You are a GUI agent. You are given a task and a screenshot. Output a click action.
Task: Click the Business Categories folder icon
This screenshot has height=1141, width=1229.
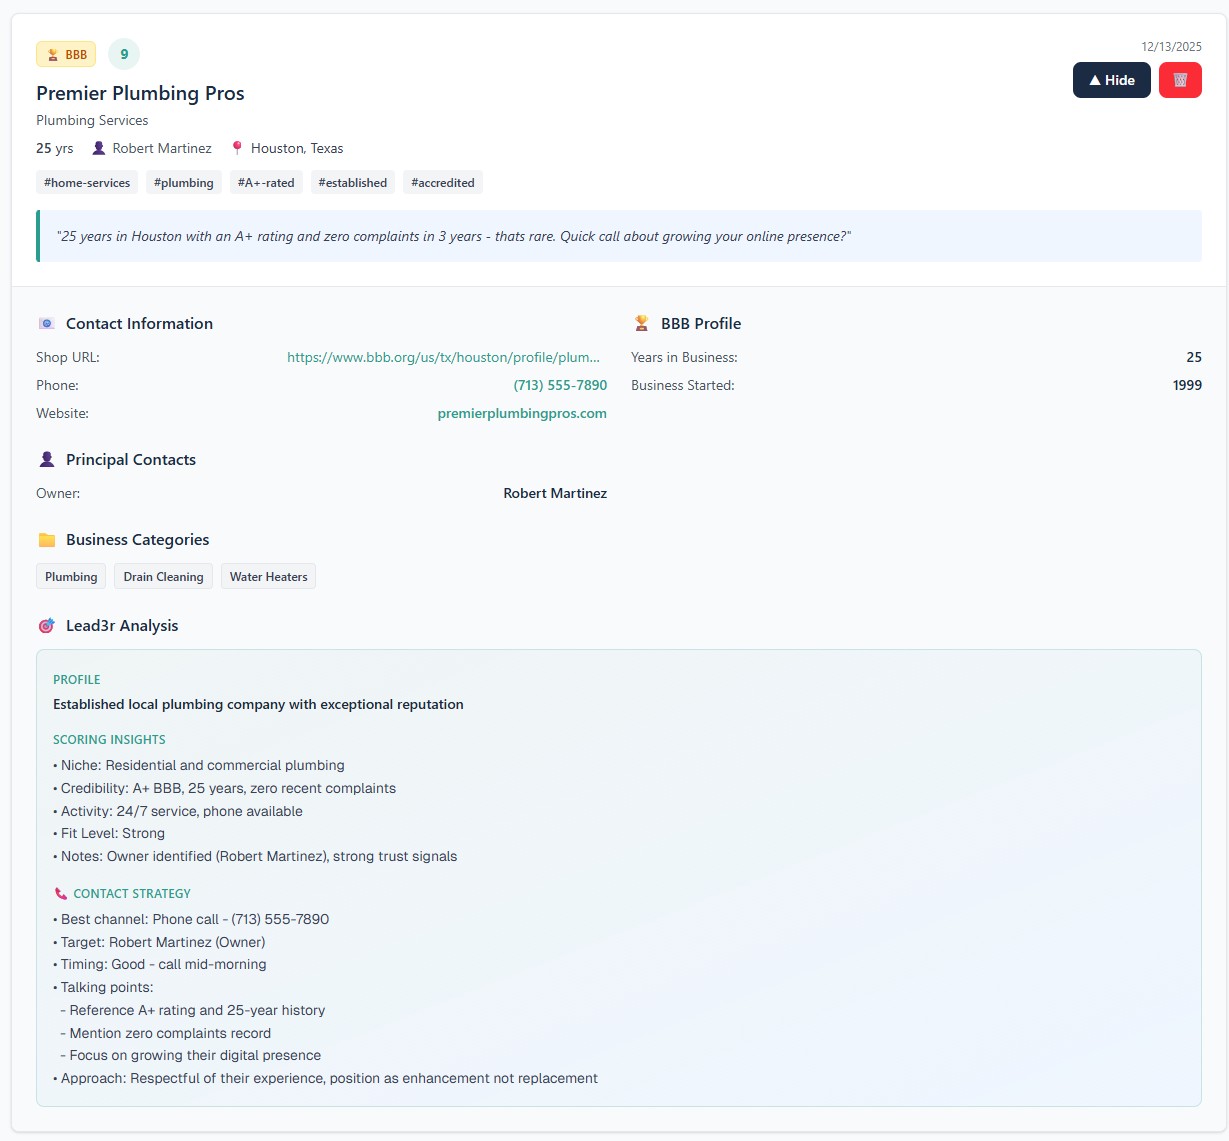(46, 540)
